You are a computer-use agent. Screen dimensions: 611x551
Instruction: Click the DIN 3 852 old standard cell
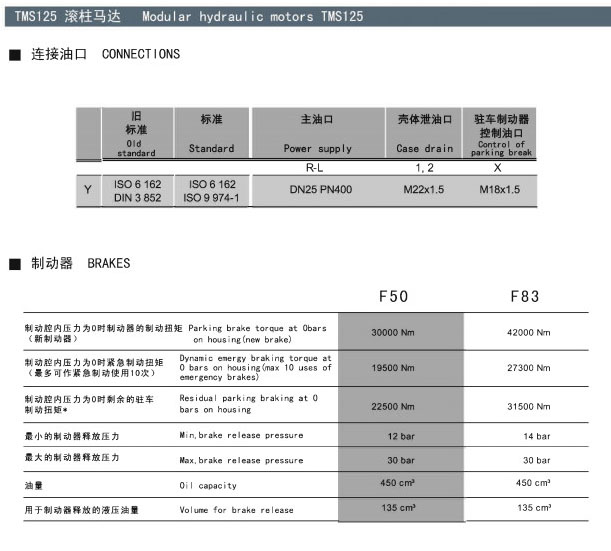point(135,198)
